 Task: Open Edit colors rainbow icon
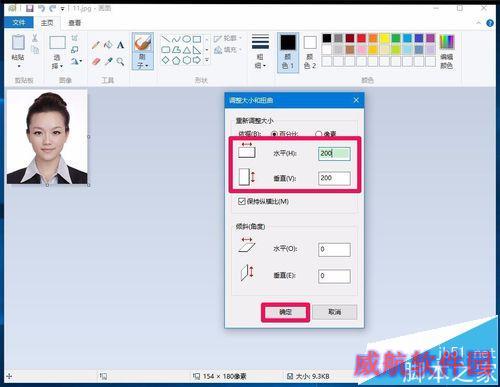(x=447, y=42)
